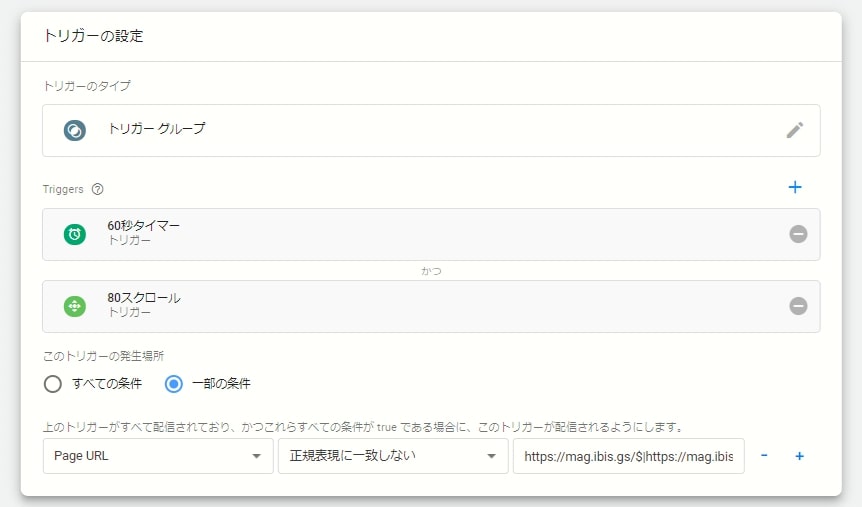Add a trigger with the blue plus icon

794,187
